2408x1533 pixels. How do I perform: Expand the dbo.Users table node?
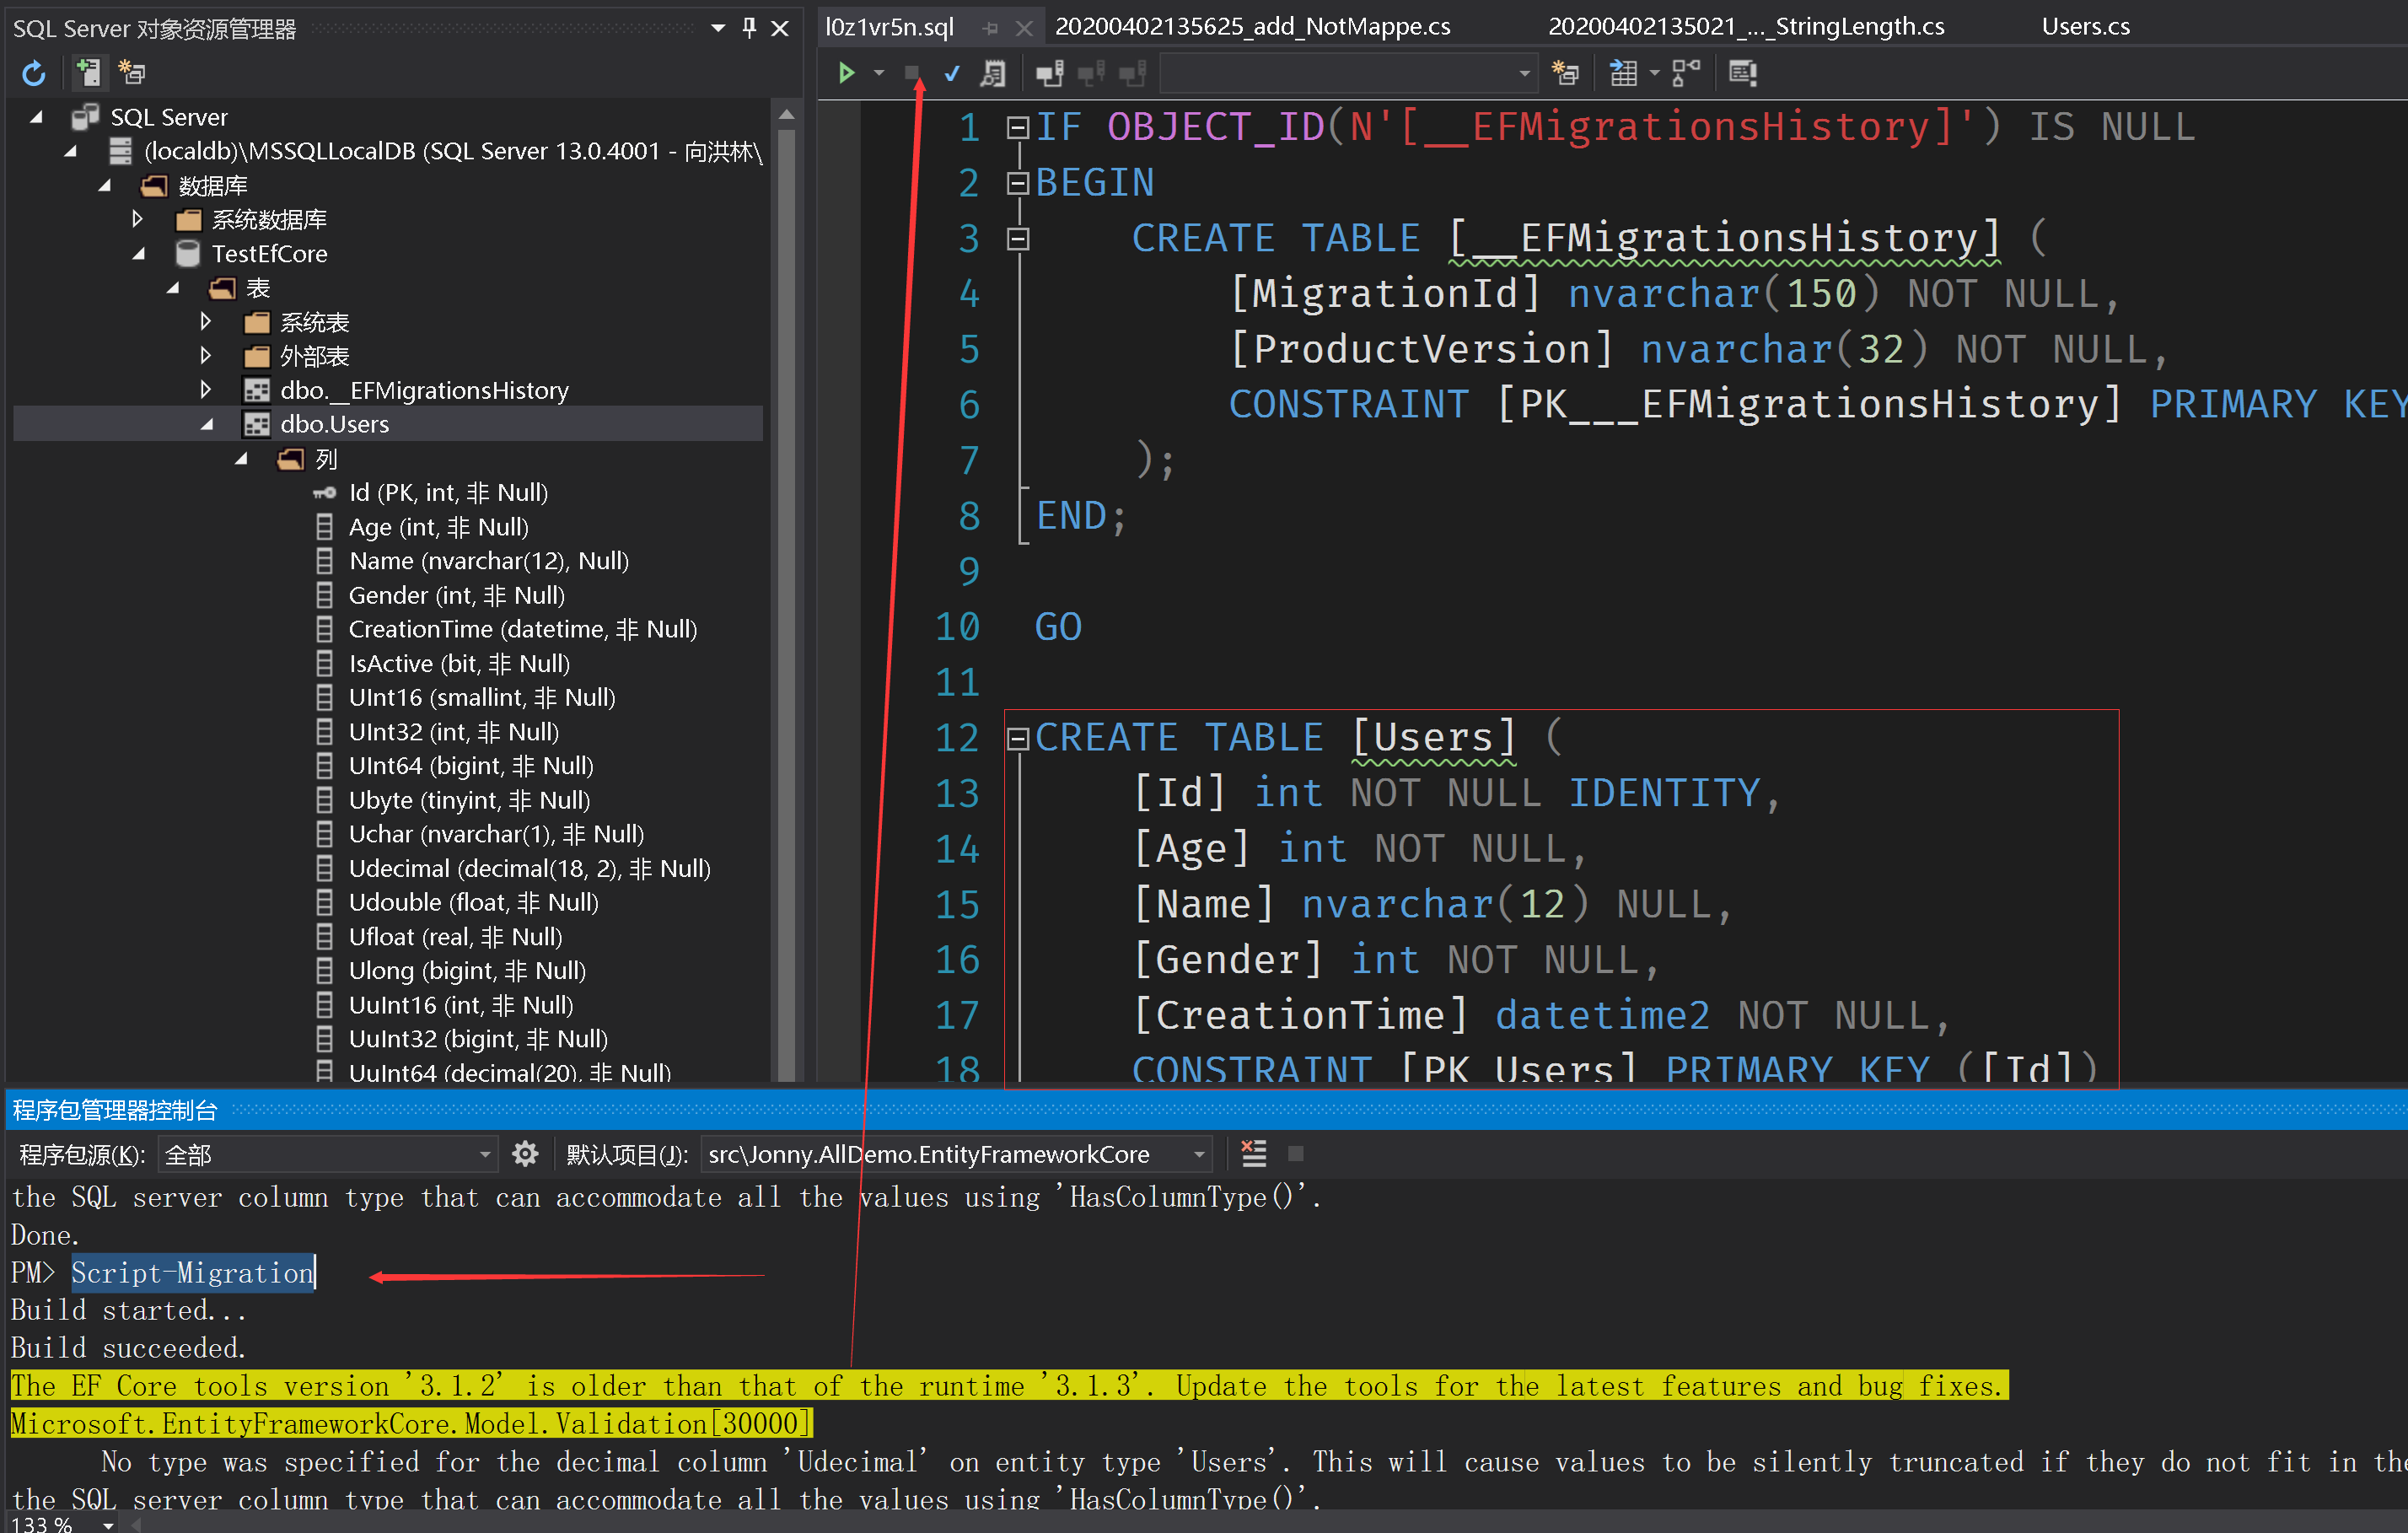212,423
